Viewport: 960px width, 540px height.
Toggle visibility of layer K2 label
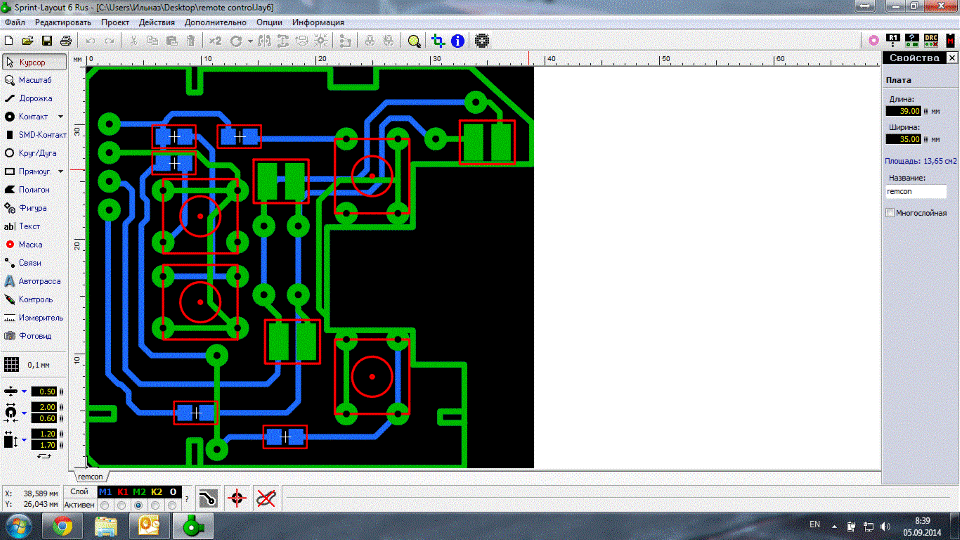click(157, 492)
